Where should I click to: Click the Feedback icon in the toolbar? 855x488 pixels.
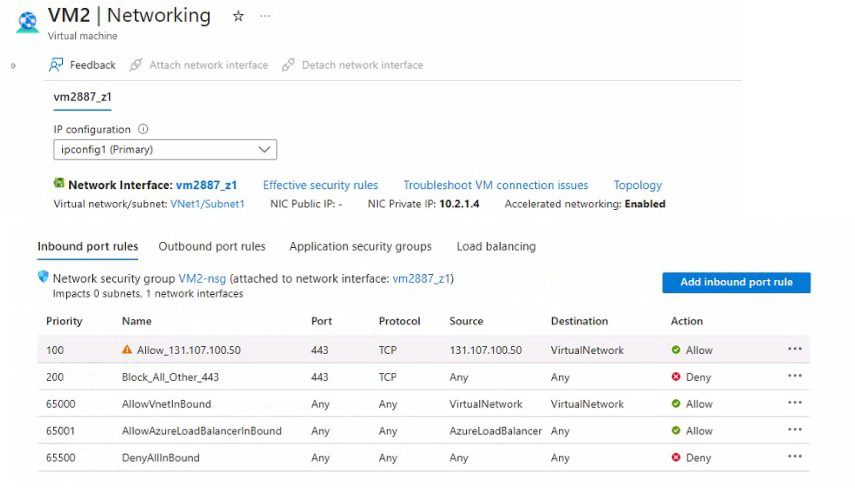[56, 65]
